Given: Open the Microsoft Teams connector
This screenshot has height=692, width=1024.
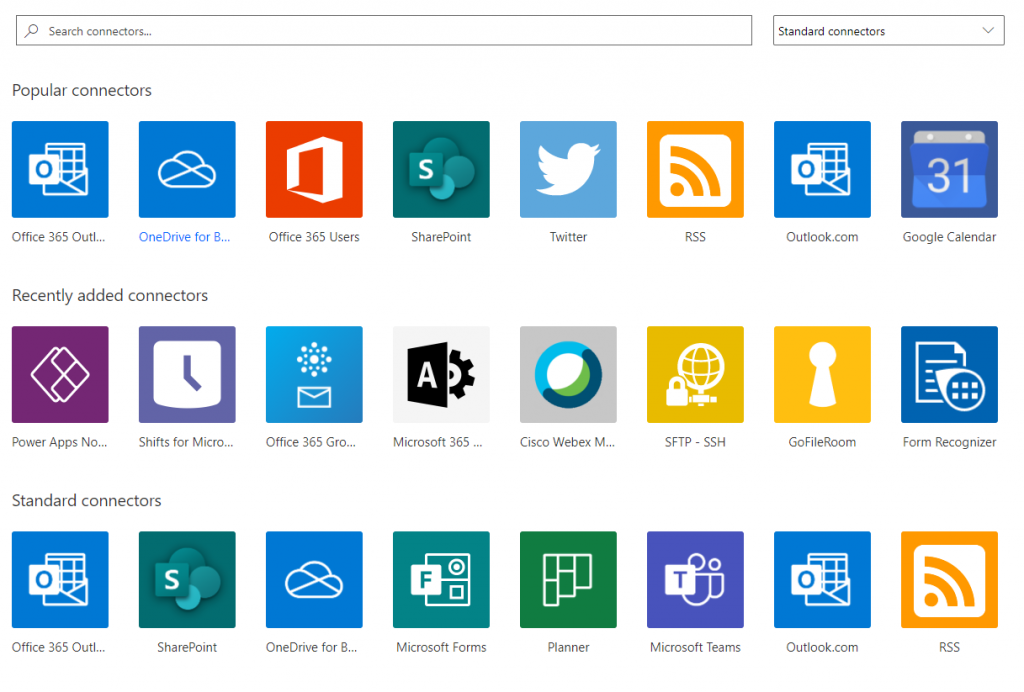Looking at the screenshot, I should point(695,579).
